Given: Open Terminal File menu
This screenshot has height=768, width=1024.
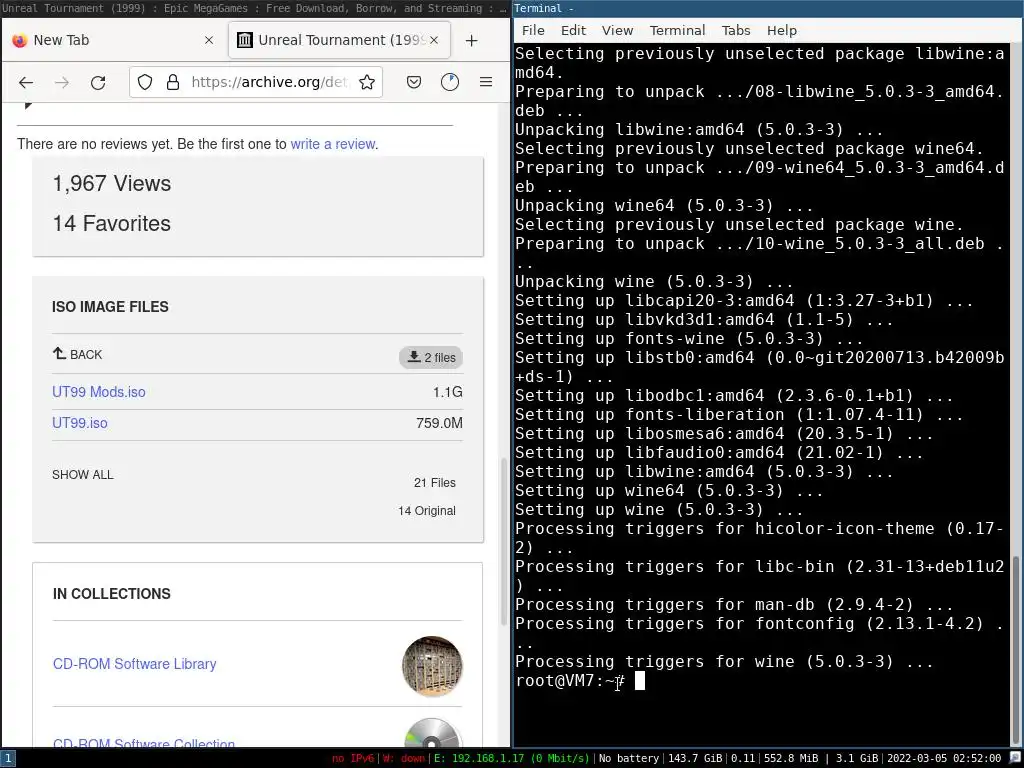Looking at the screenshot, I should pyautogui.click(x=533, y=31).
